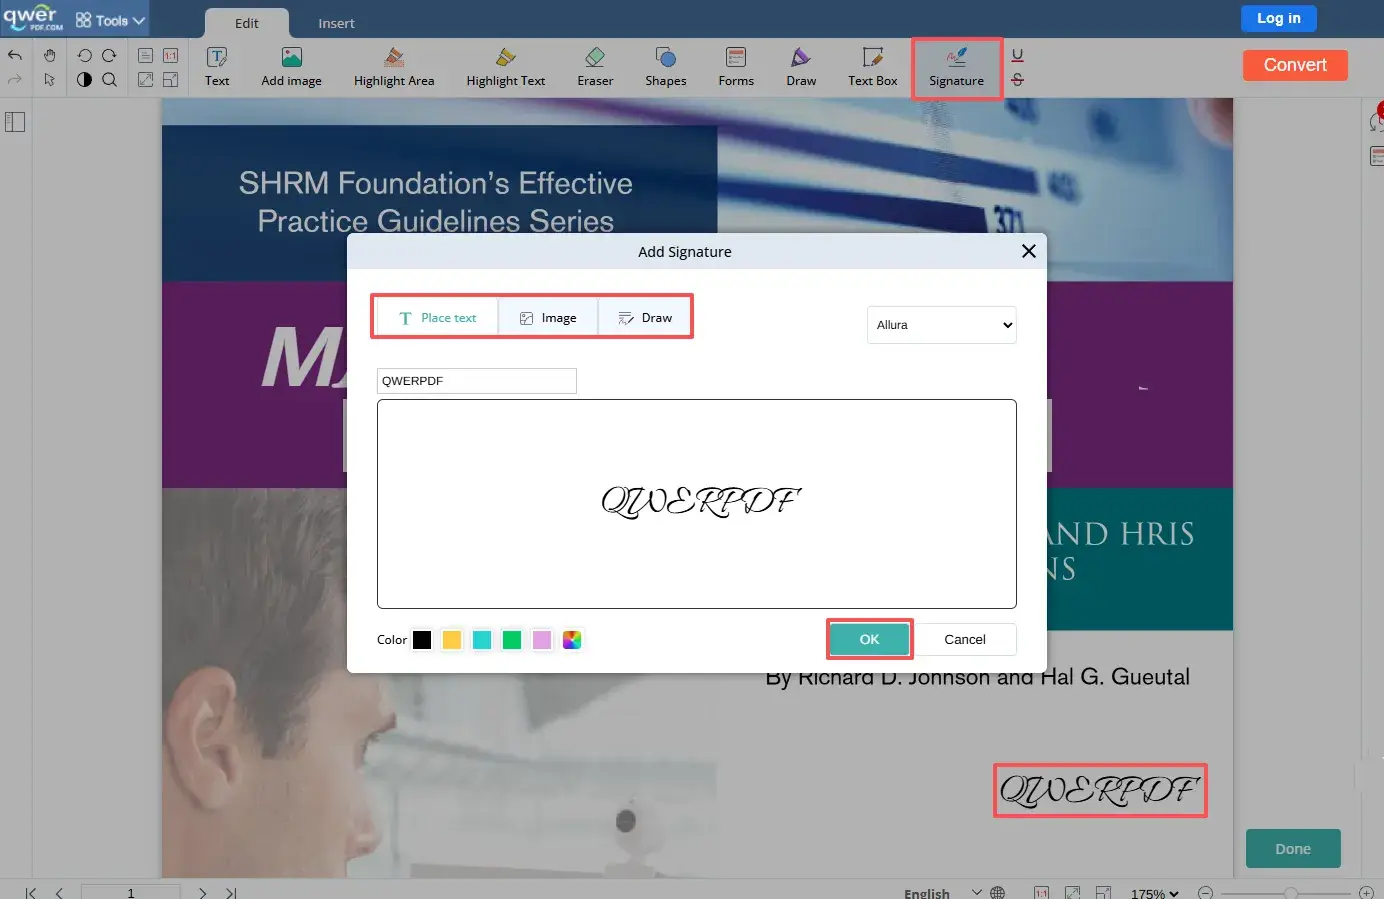The height and width of the screenshot is (899, 1384).
Task: Click the underline text icon
Action: coord(1017,56)
